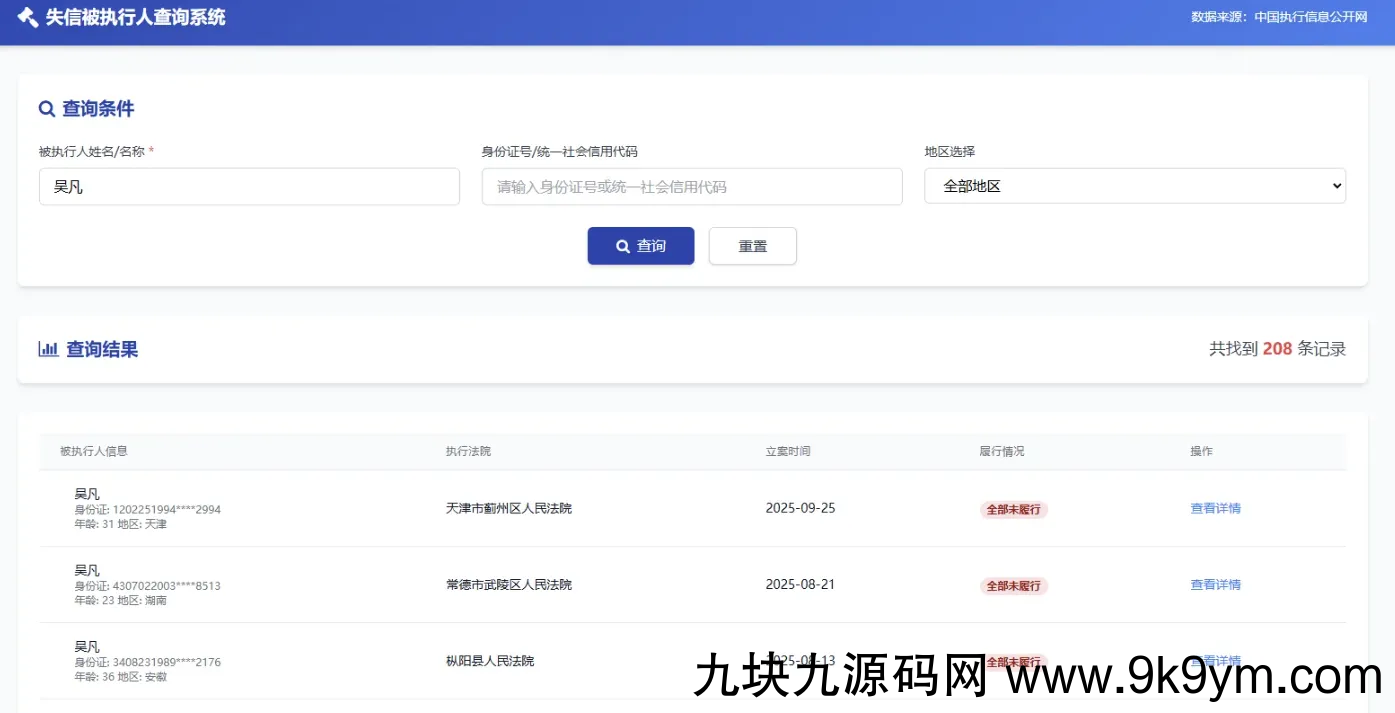Focus the 被执行人姓名 field containing 吴凡
Viewport: 1395px width, 713px height.
point(249,187)
